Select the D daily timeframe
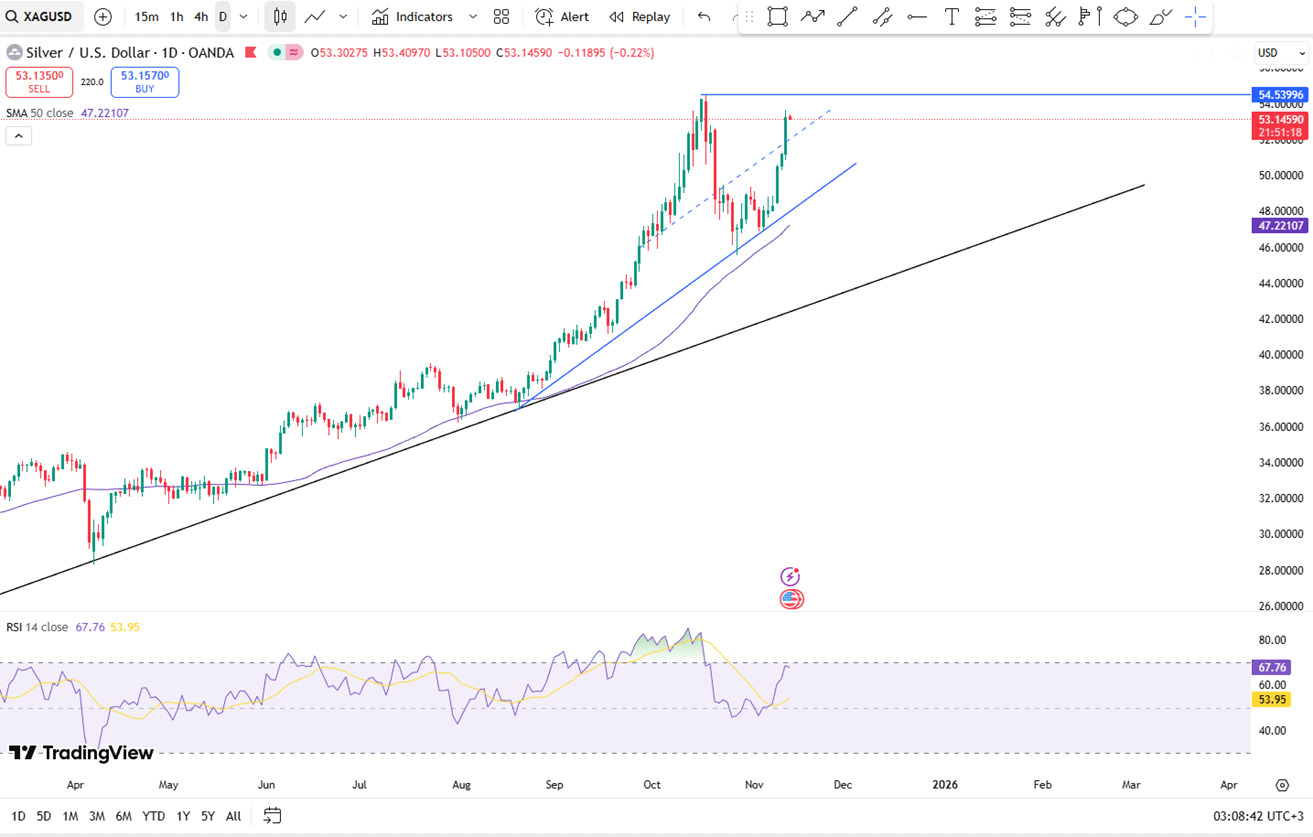Screen dimensions: 1313x837 222,17
